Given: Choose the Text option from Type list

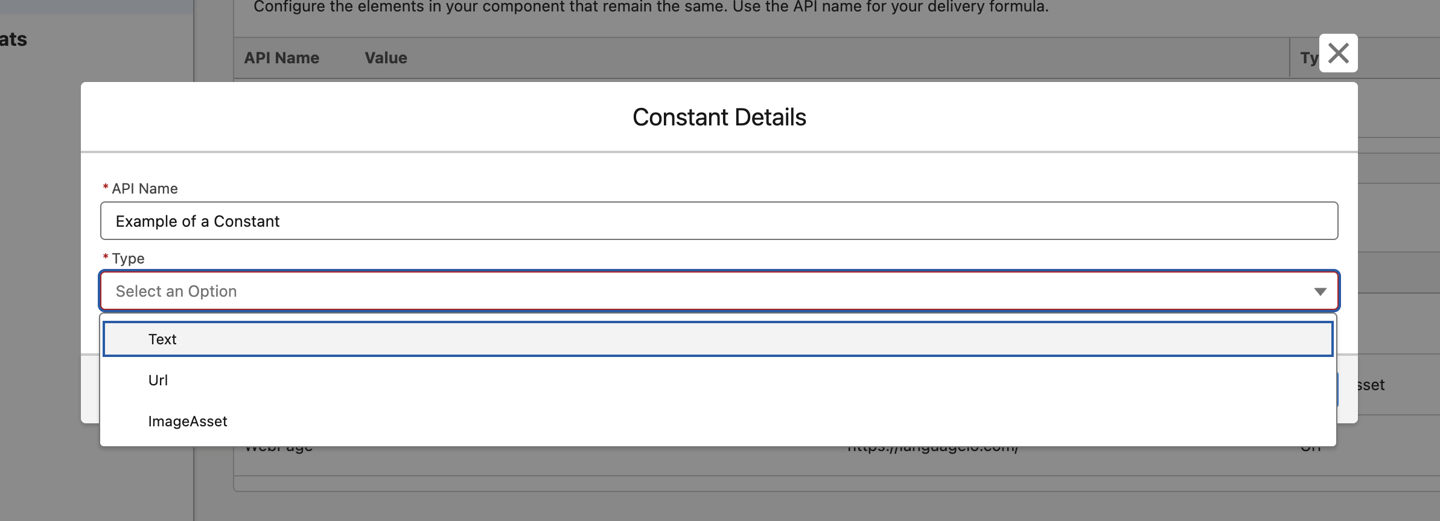Looking at the screenshot, I should pyautogui.click(x=718, y=339).
